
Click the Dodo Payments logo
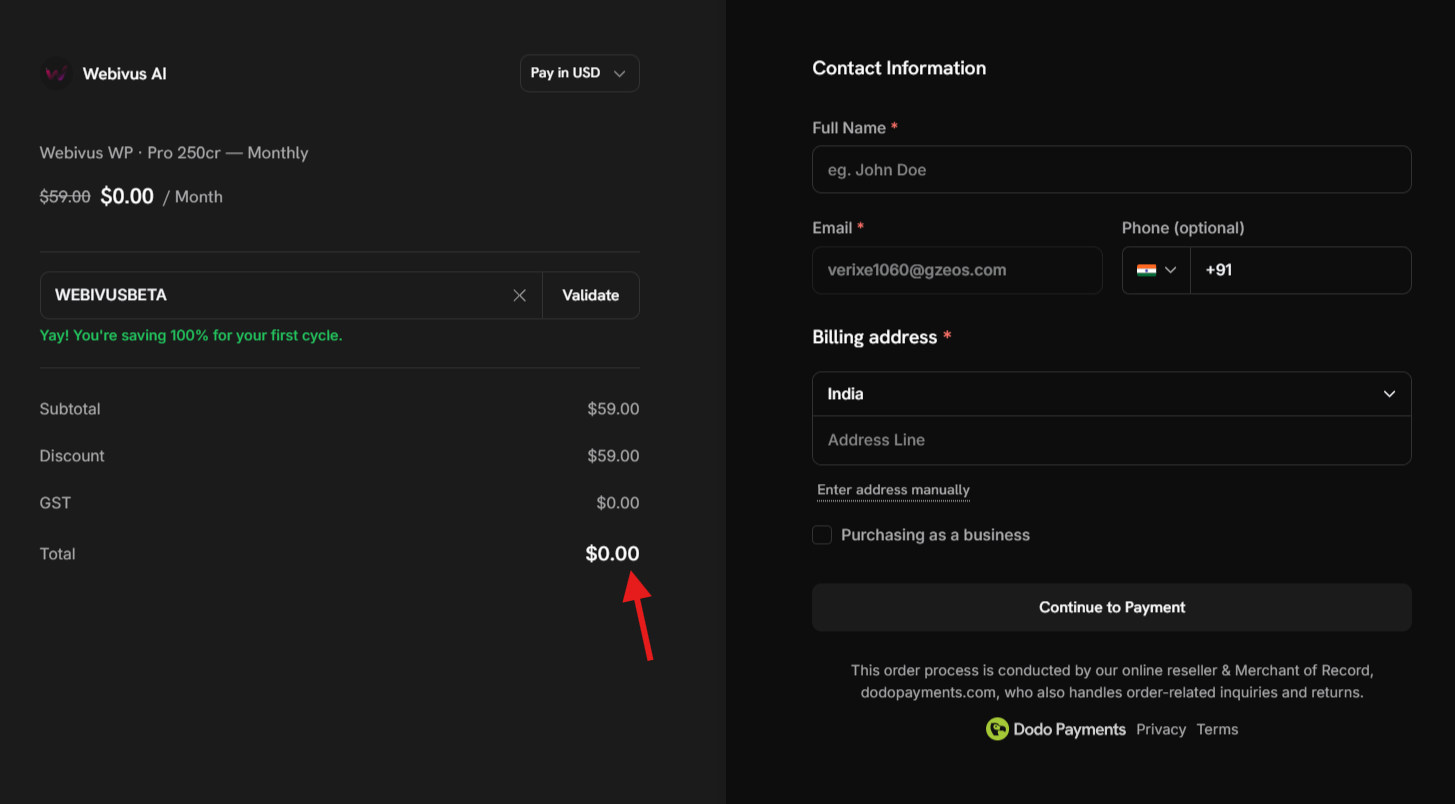tap(1055, 729)
